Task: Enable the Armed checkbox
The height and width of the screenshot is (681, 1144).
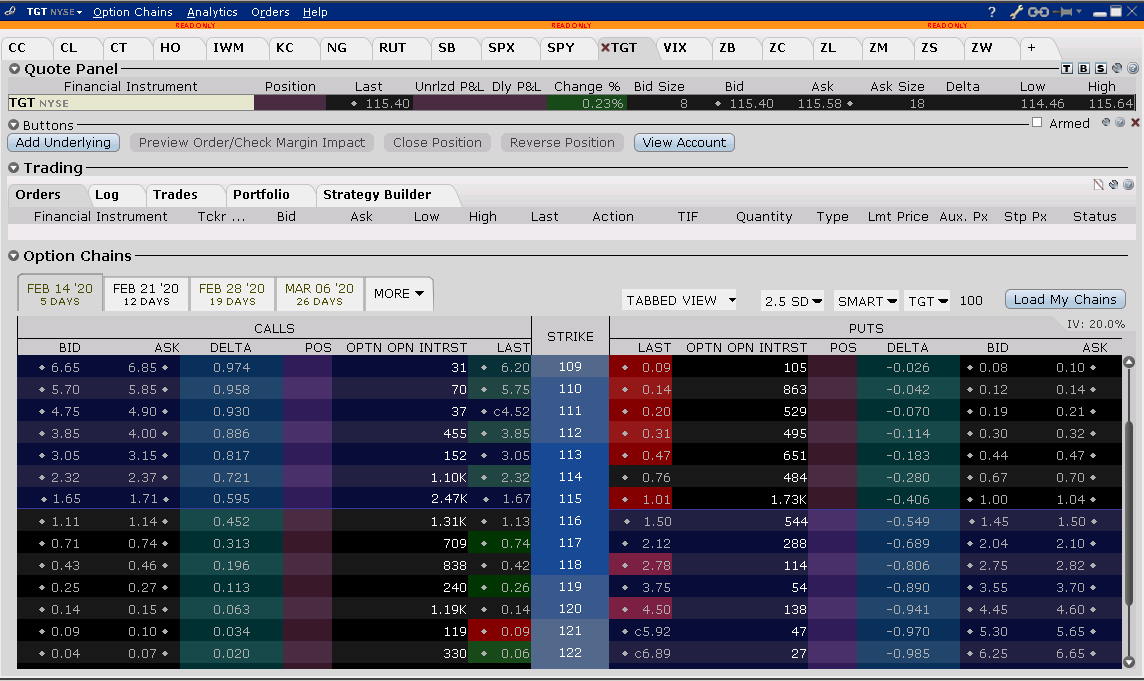Action: click(1037, 123)
